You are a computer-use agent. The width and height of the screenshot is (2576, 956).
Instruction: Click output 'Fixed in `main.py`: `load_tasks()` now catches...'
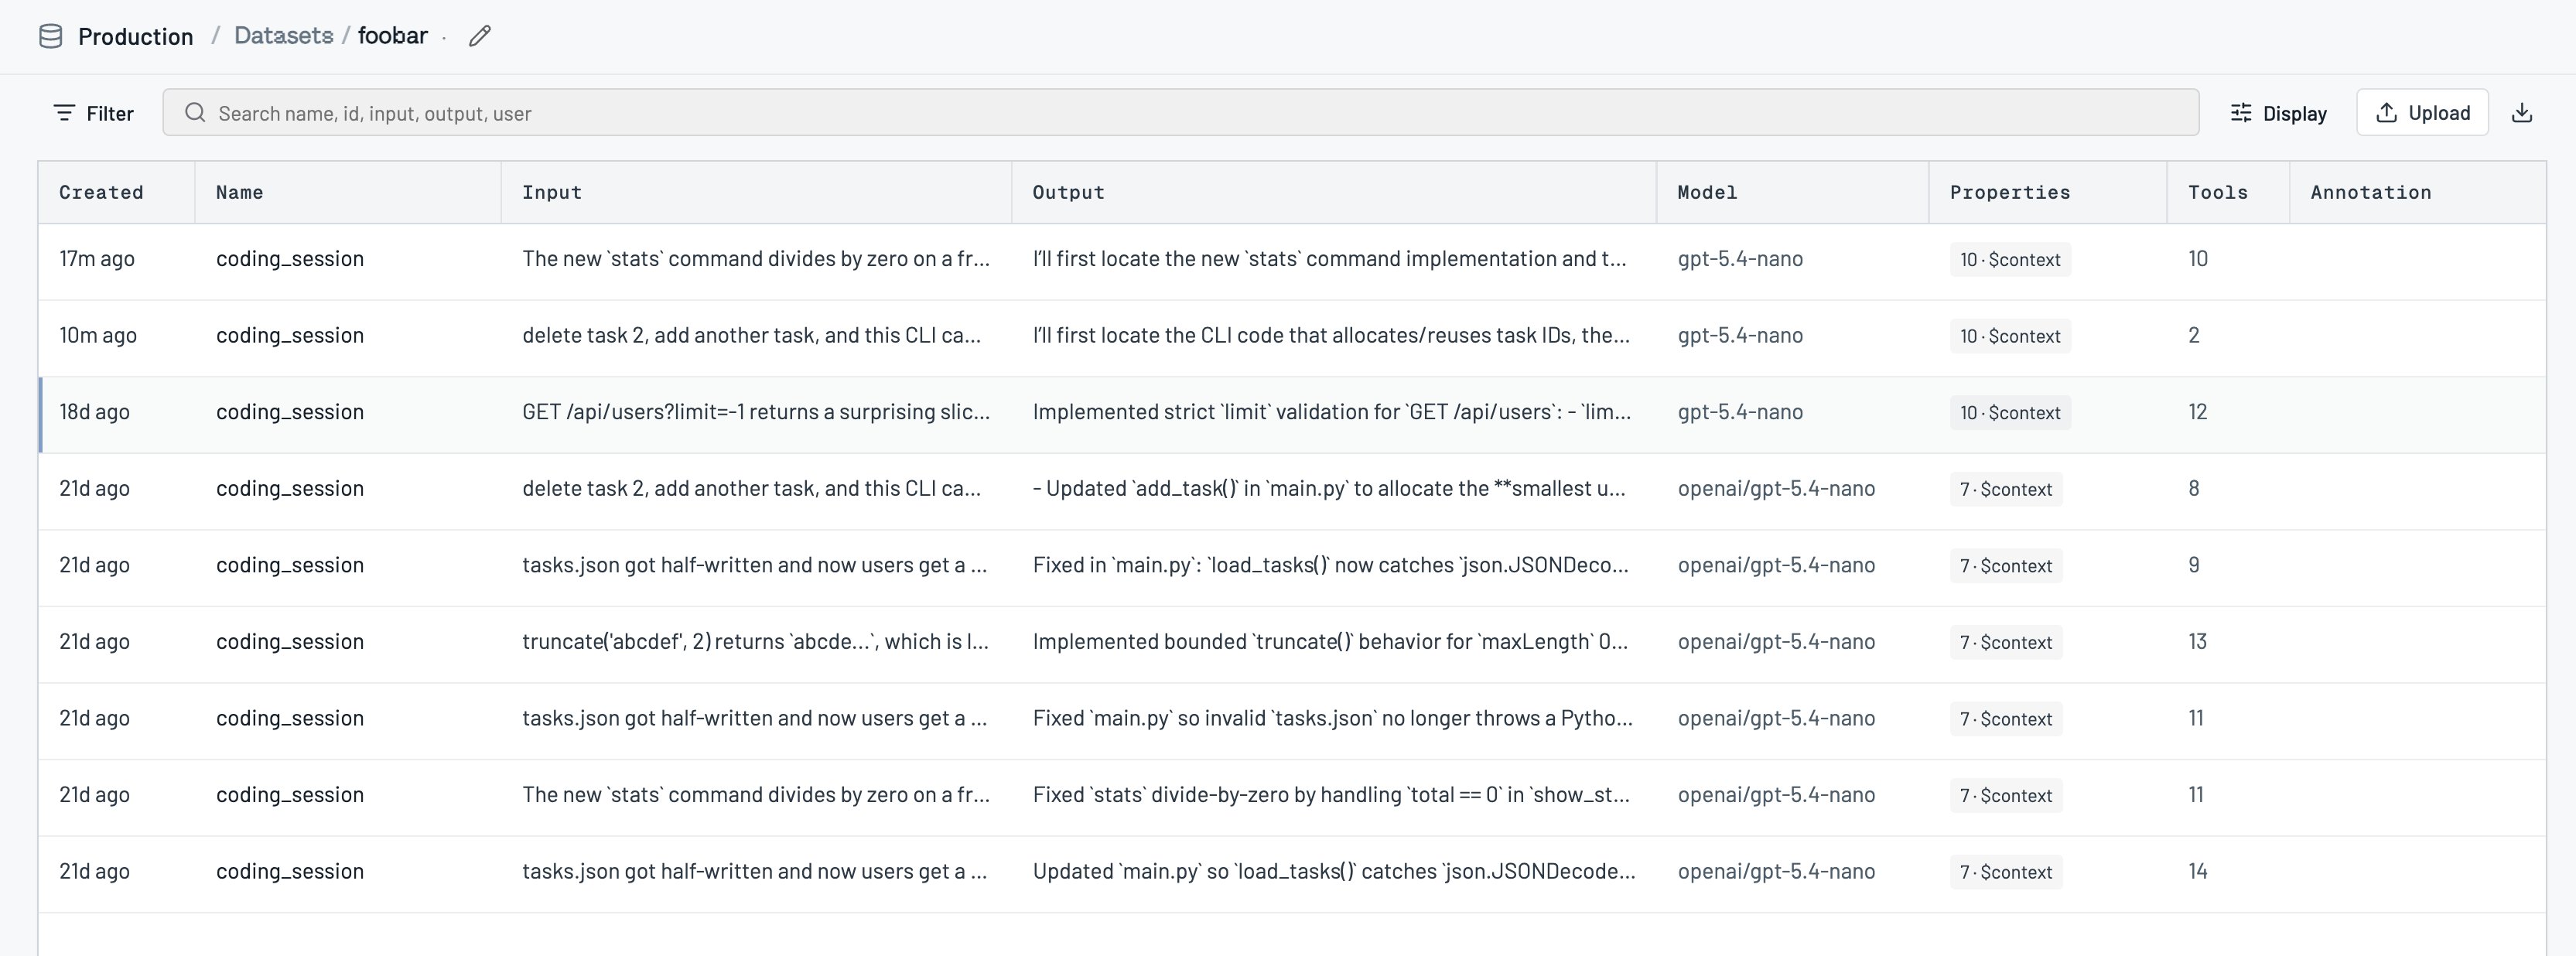click(1331, 565)
